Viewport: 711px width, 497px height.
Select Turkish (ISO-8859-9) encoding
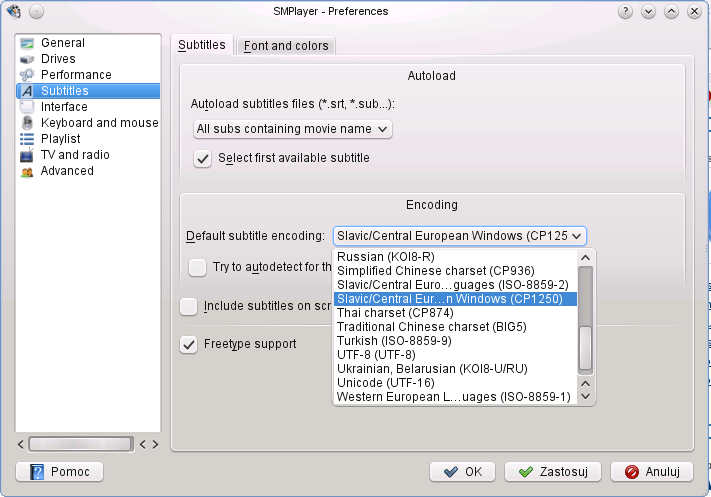[455, 341]
